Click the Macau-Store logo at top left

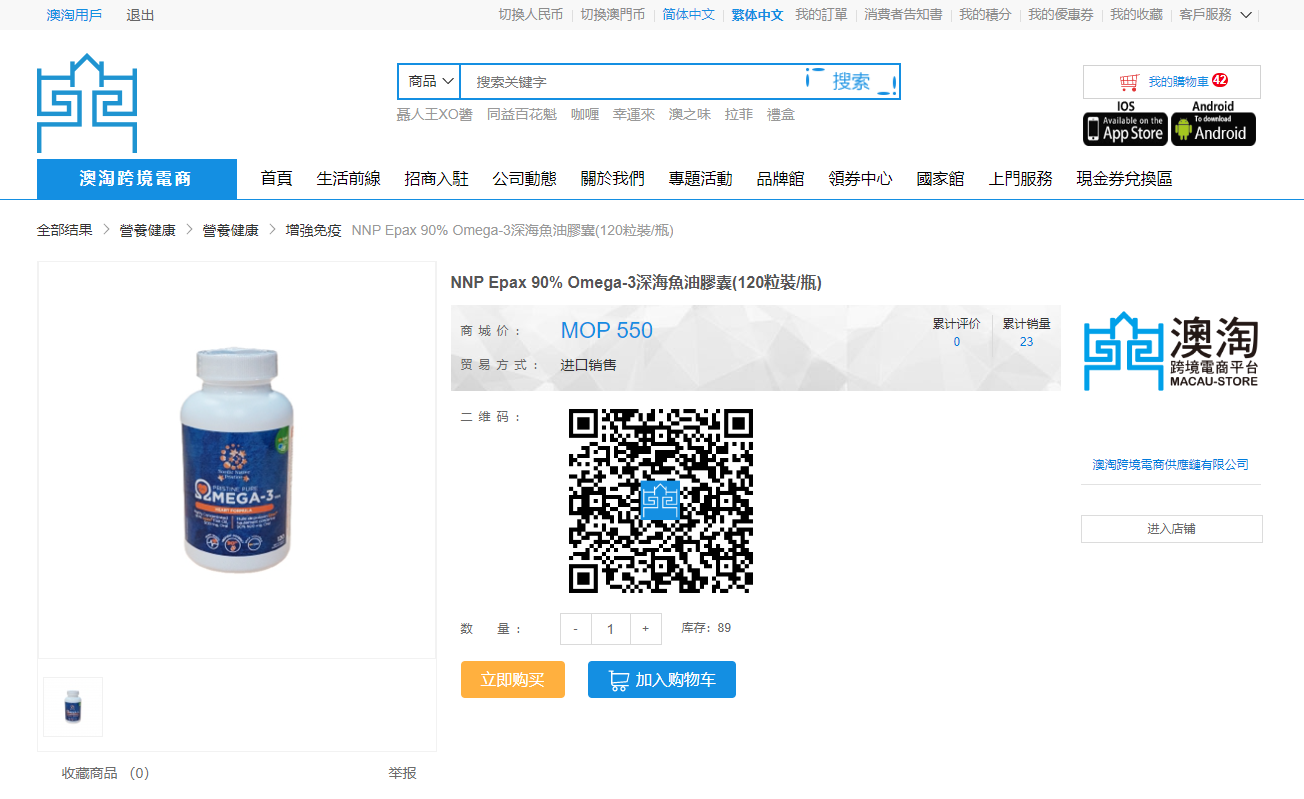click(87, 103)
